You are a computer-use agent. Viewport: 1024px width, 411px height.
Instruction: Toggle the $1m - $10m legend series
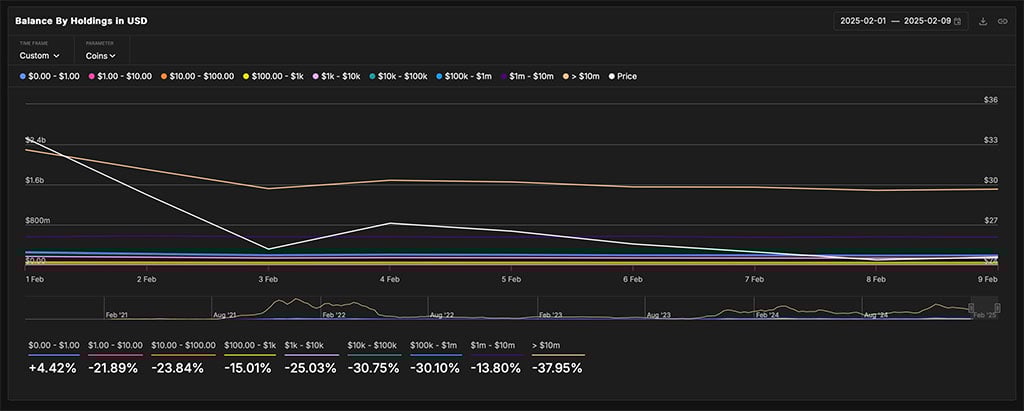click(x=530, y=76)
